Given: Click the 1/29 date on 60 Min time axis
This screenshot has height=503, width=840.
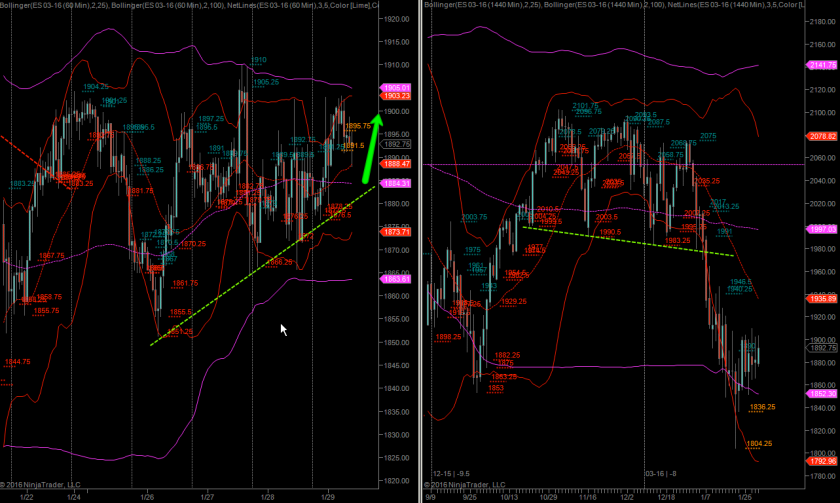Looking at the screenshot, I should pyautogui.click(x=328, y=497).
